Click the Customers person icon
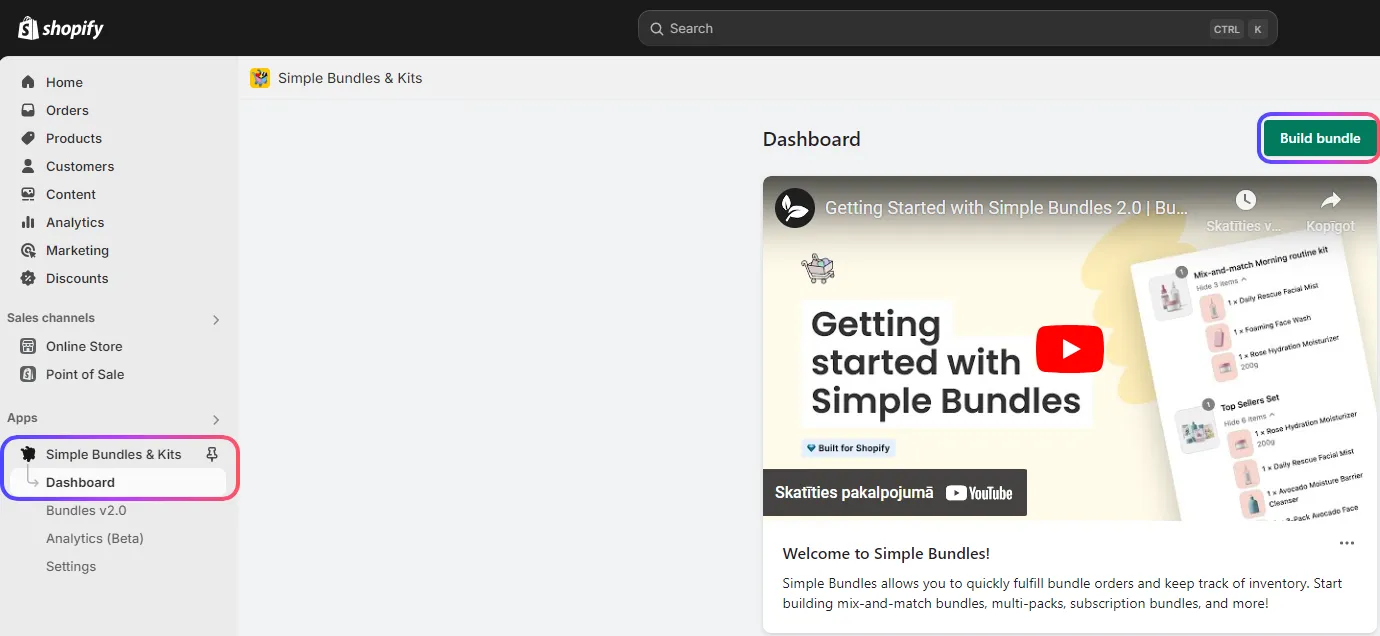This screenshot has width=1380, height=636. [x=28, y=166]
